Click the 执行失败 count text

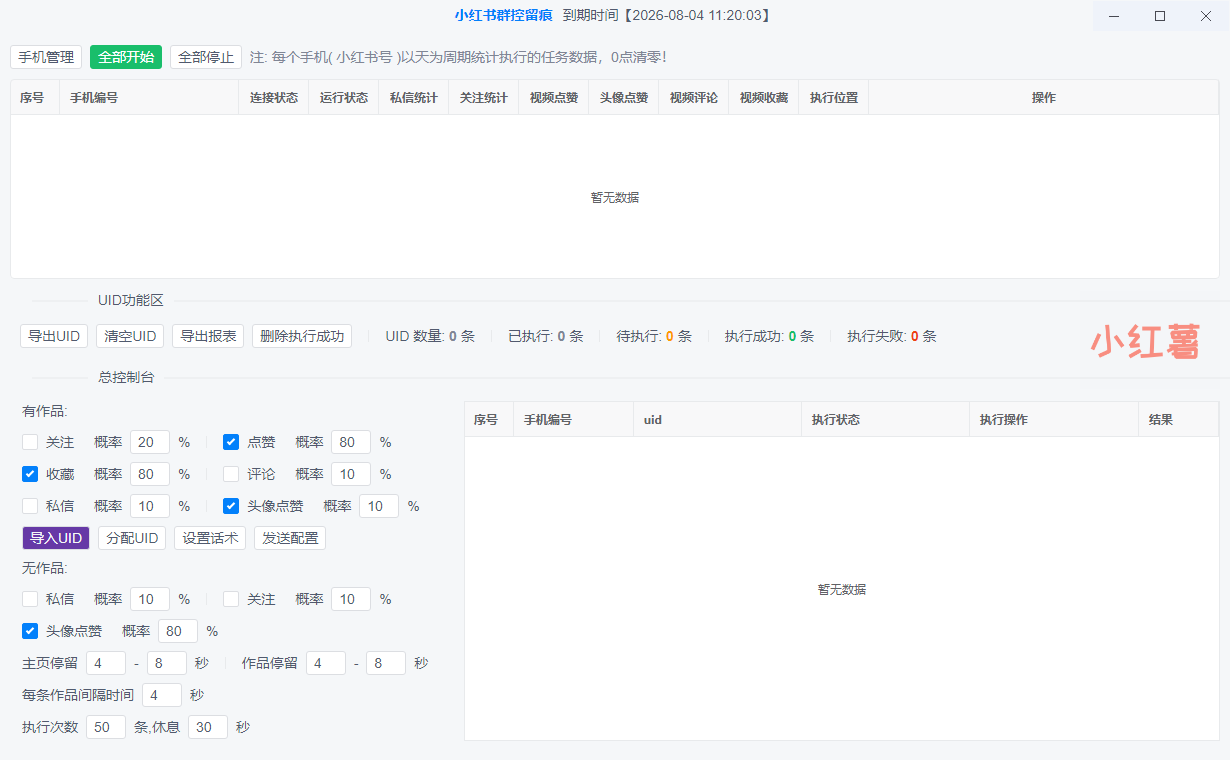point(892,336)
